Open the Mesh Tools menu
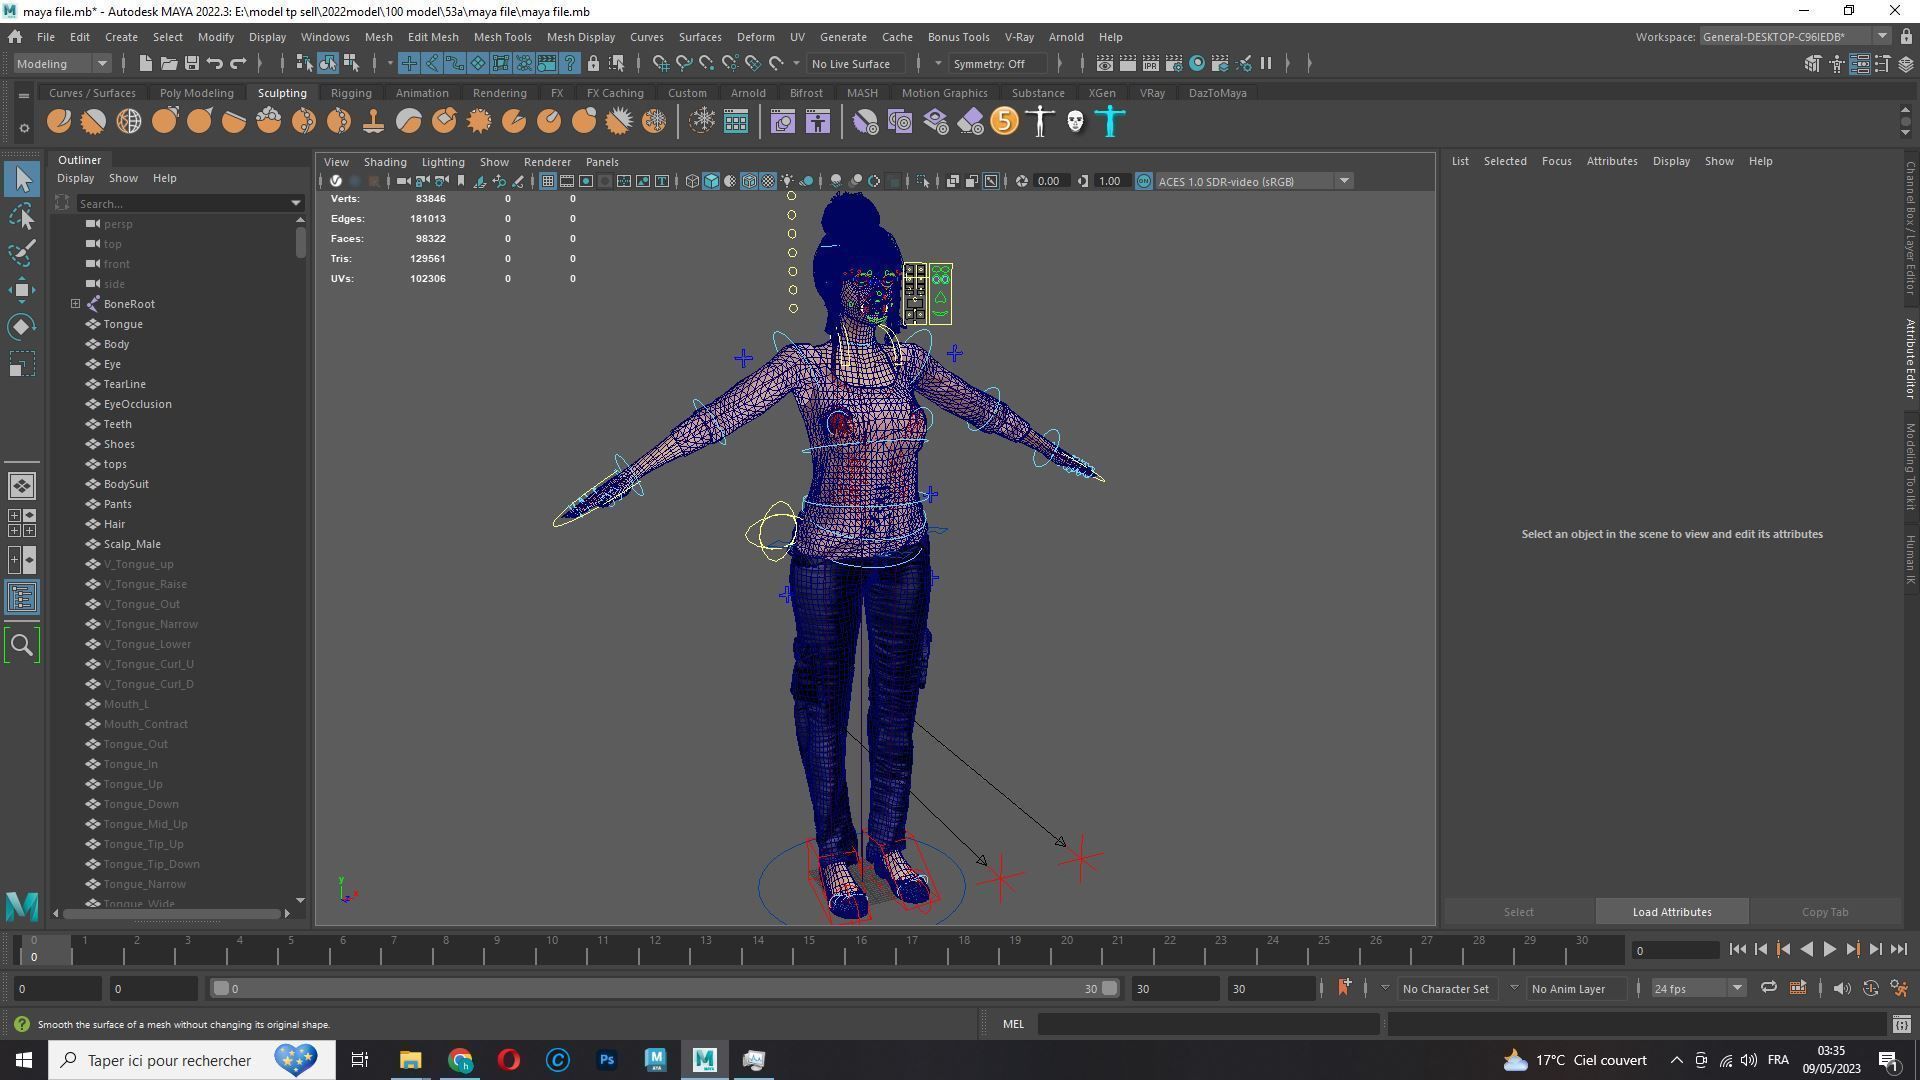 pyautogui.click(x=502, y=37)
